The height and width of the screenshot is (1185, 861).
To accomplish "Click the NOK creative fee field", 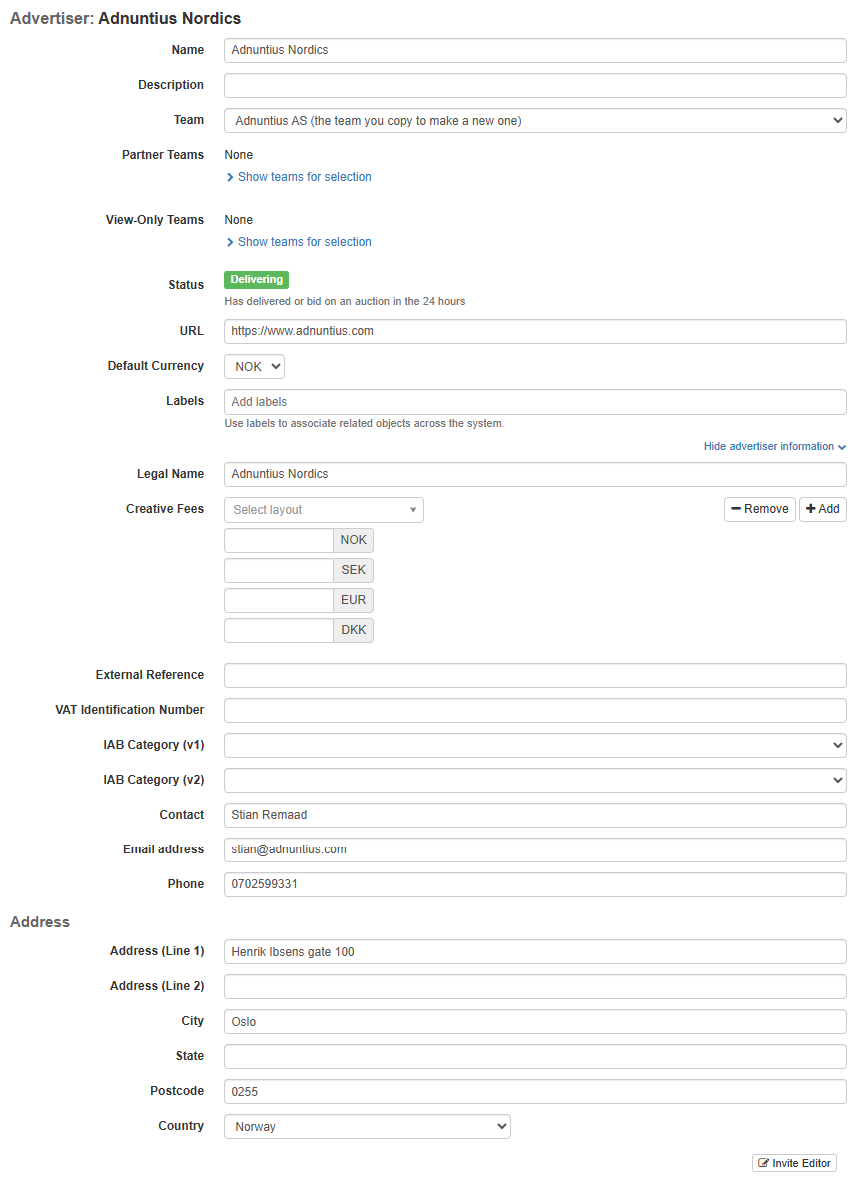I will [x=279, y=541].
